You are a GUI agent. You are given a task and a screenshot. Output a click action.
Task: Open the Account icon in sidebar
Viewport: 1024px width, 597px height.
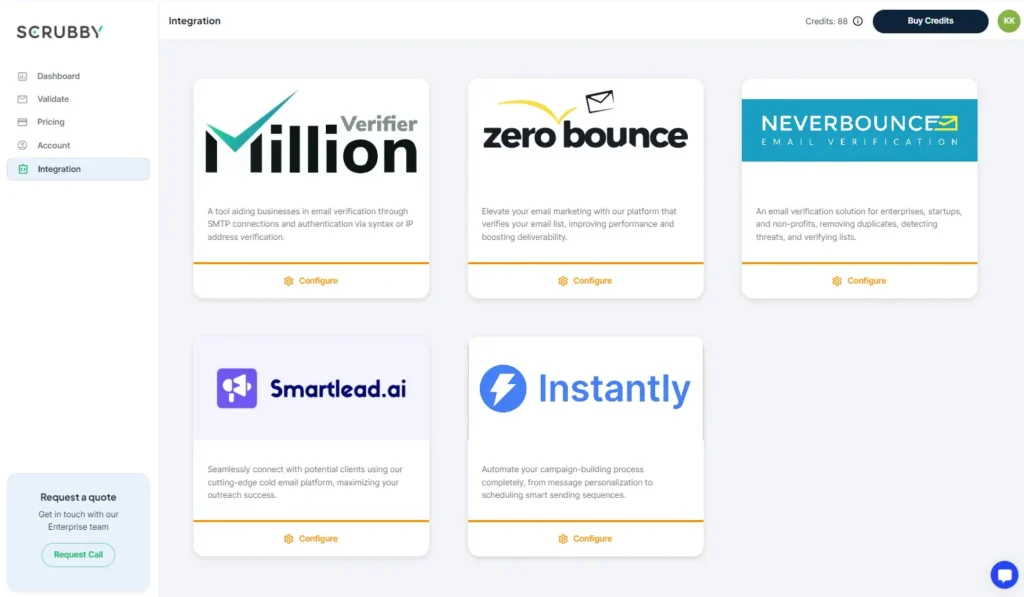pos(22,145)
